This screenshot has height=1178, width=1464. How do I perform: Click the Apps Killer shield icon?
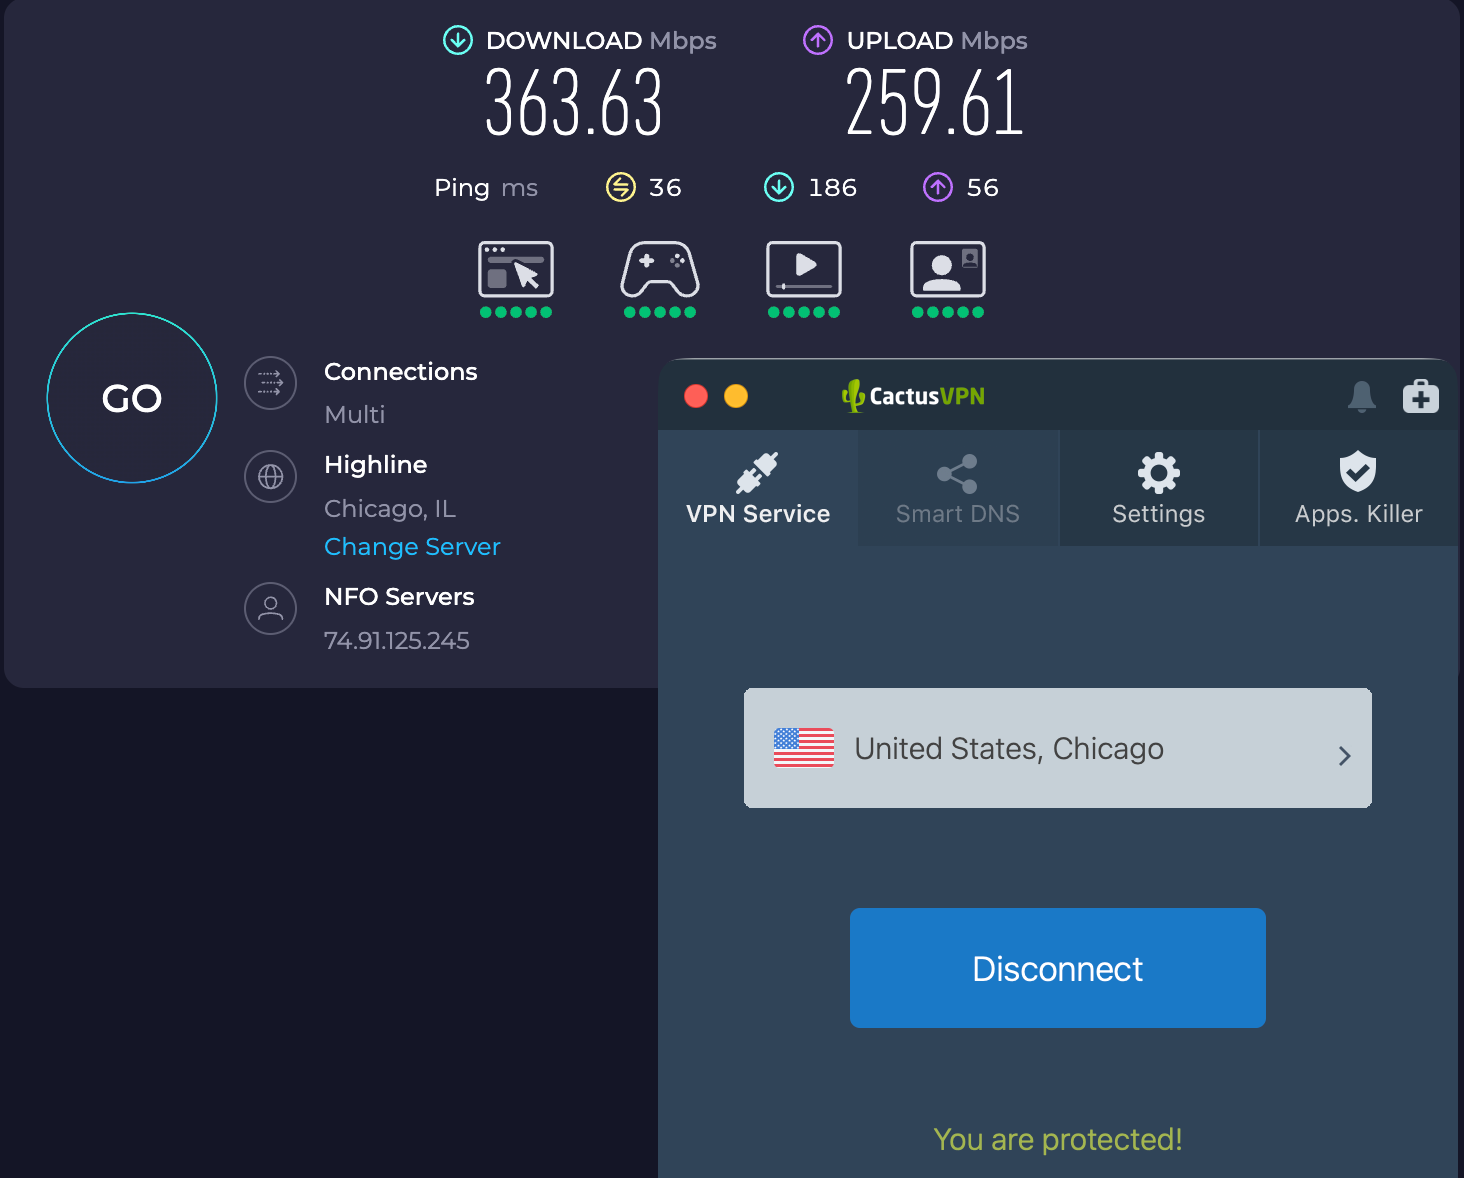click(x=1357, y=471)
